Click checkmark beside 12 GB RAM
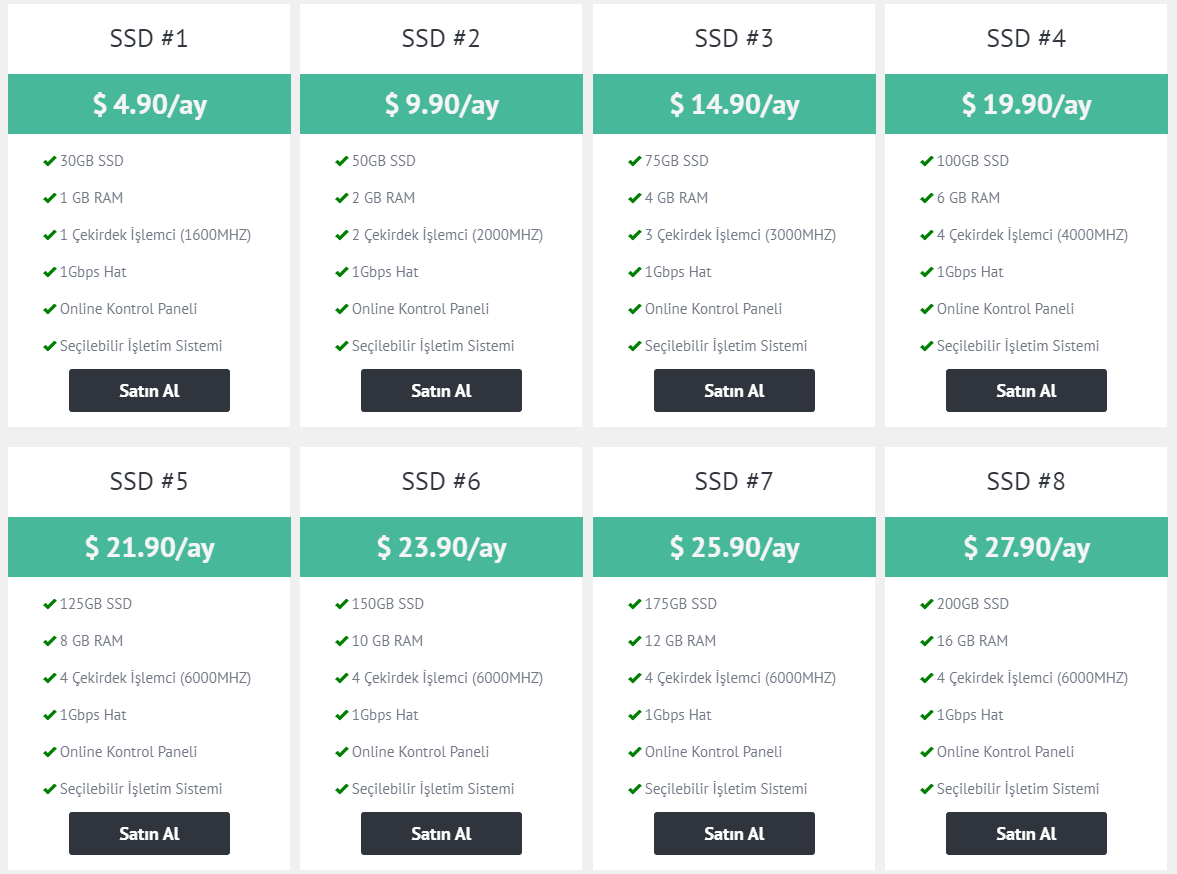 coord(634,641)
